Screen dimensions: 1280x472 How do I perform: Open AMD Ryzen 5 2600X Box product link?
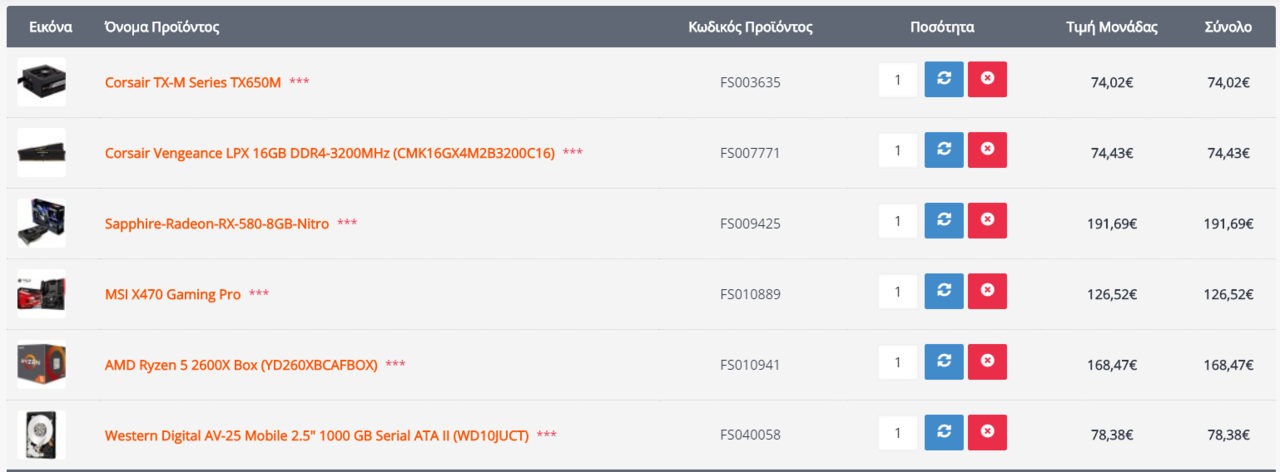pyautogui.click(x=241, y=365)
